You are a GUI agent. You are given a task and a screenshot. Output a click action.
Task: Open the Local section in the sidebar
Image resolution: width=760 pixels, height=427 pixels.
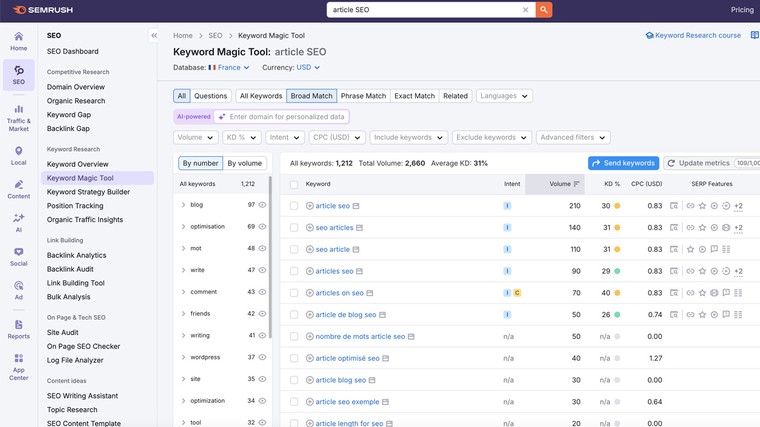click(x=18, y=156)
